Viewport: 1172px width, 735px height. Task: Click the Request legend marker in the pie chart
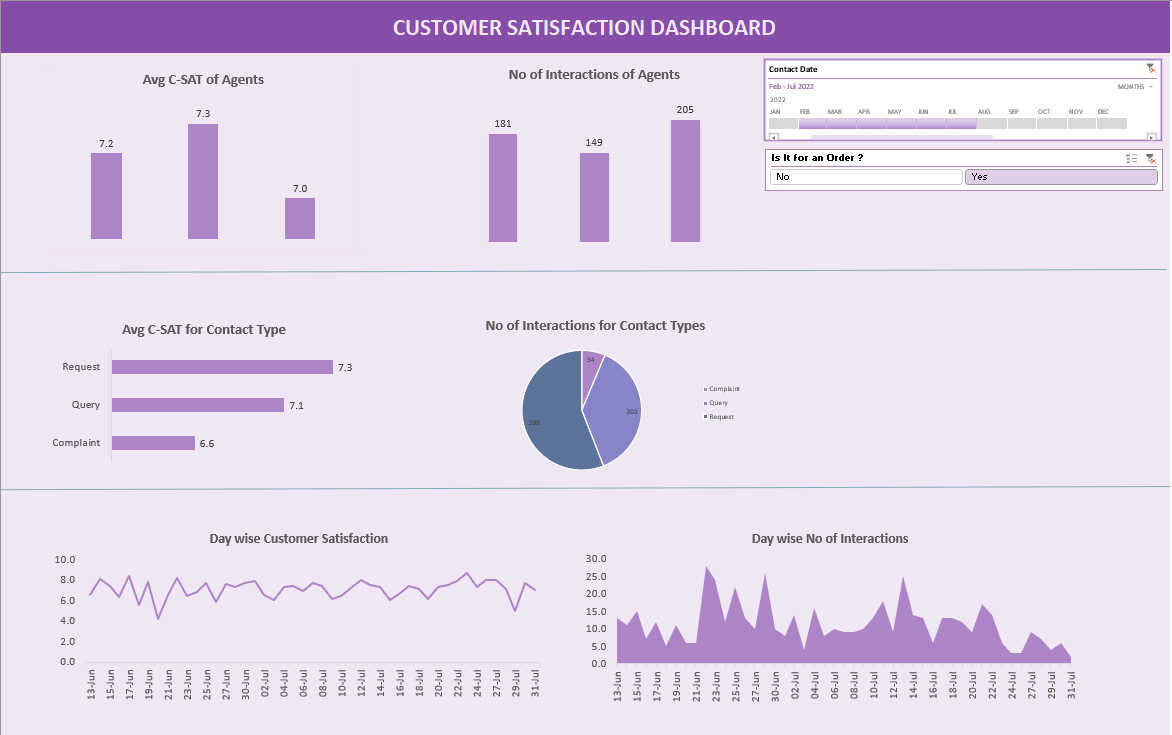tap(706, 416)
